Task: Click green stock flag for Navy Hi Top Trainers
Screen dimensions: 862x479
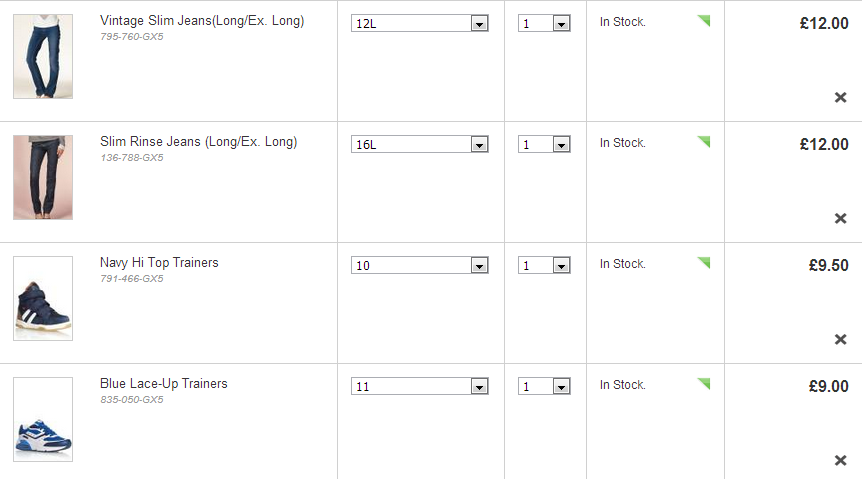Action: [x=704, y=262]
